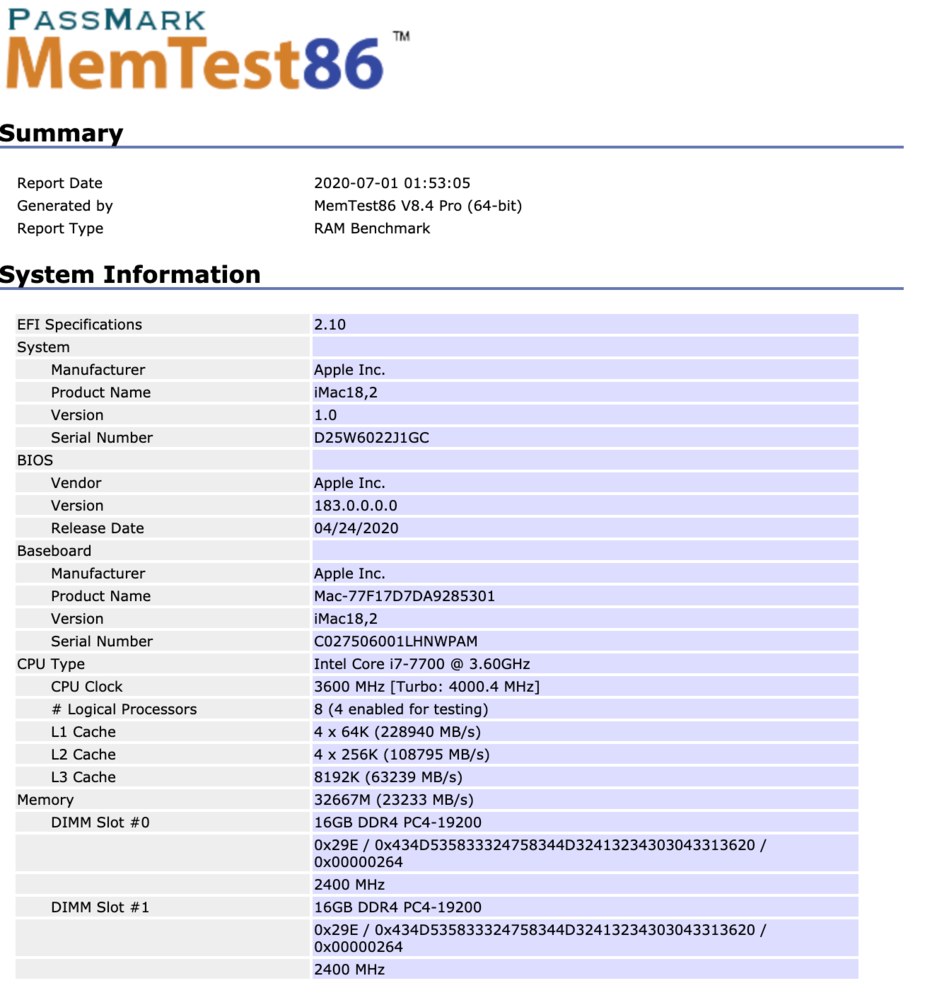This screenshot has width=949, height=1000.
Task: Click the 'DIMM Slot #0' label
Action: coord(100,823)
